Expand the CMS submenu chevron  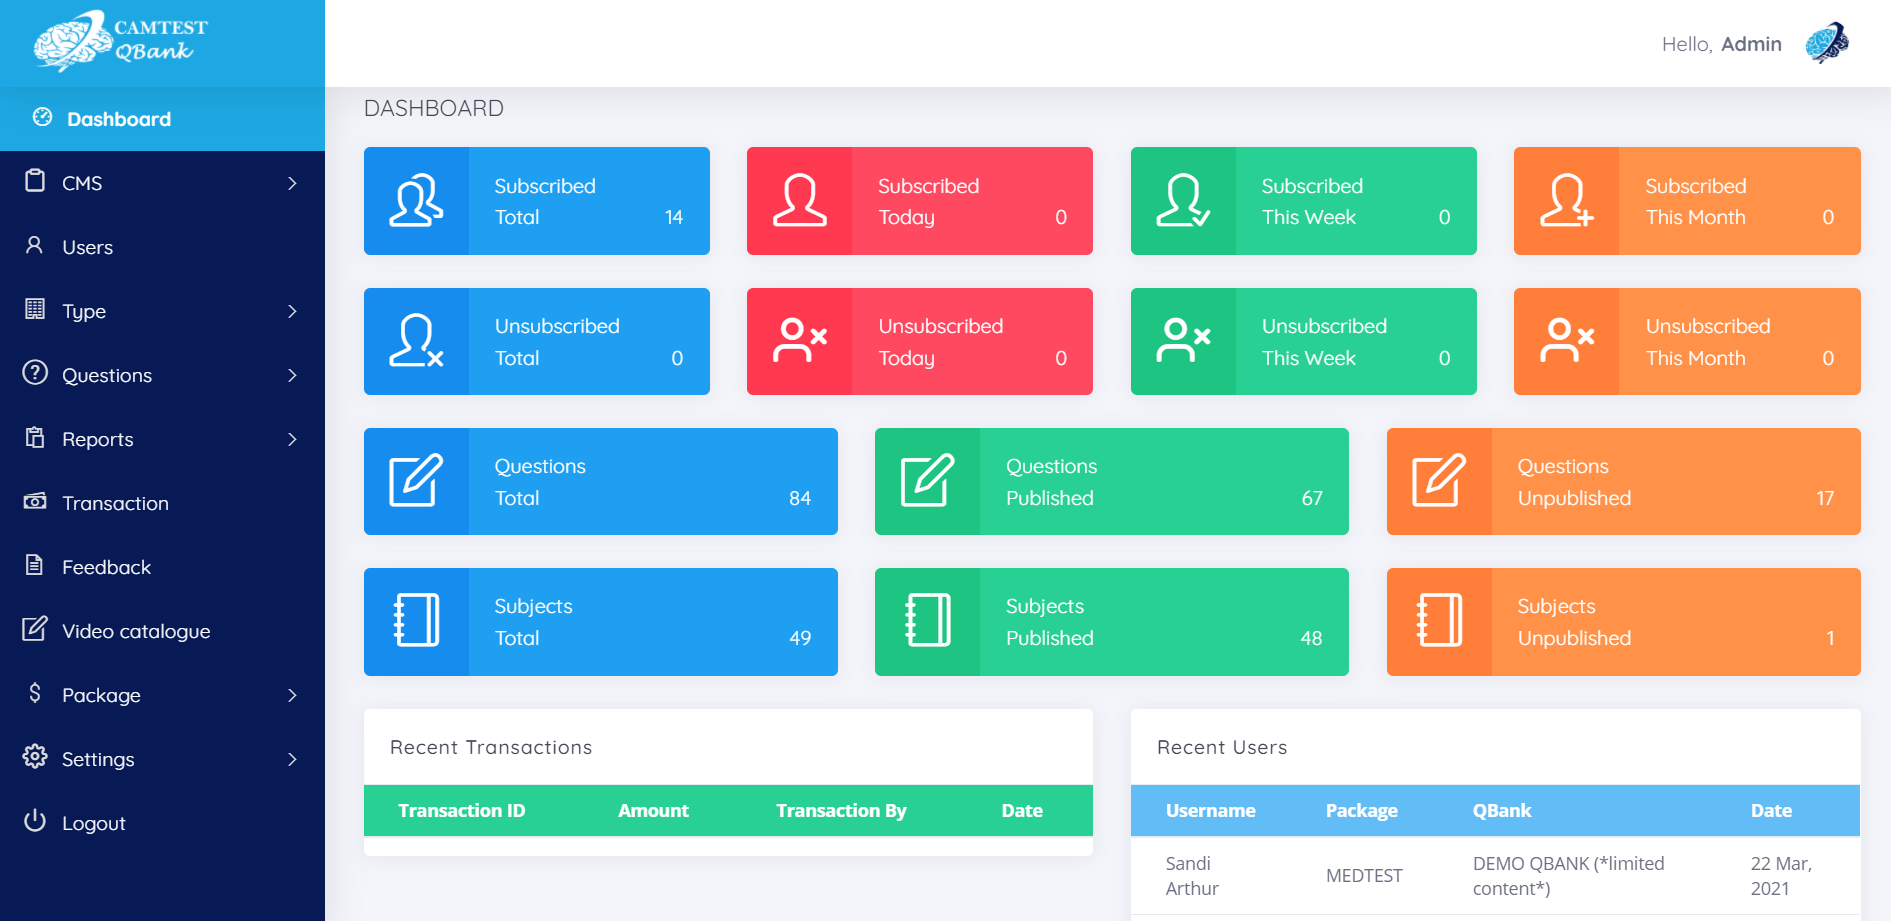[x=292, y=183]
